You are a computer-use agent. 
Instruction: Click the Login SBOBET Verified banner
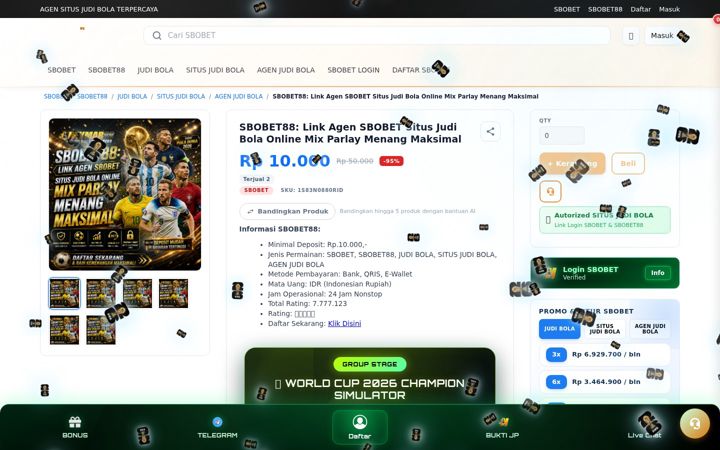[x=605, y=273]
